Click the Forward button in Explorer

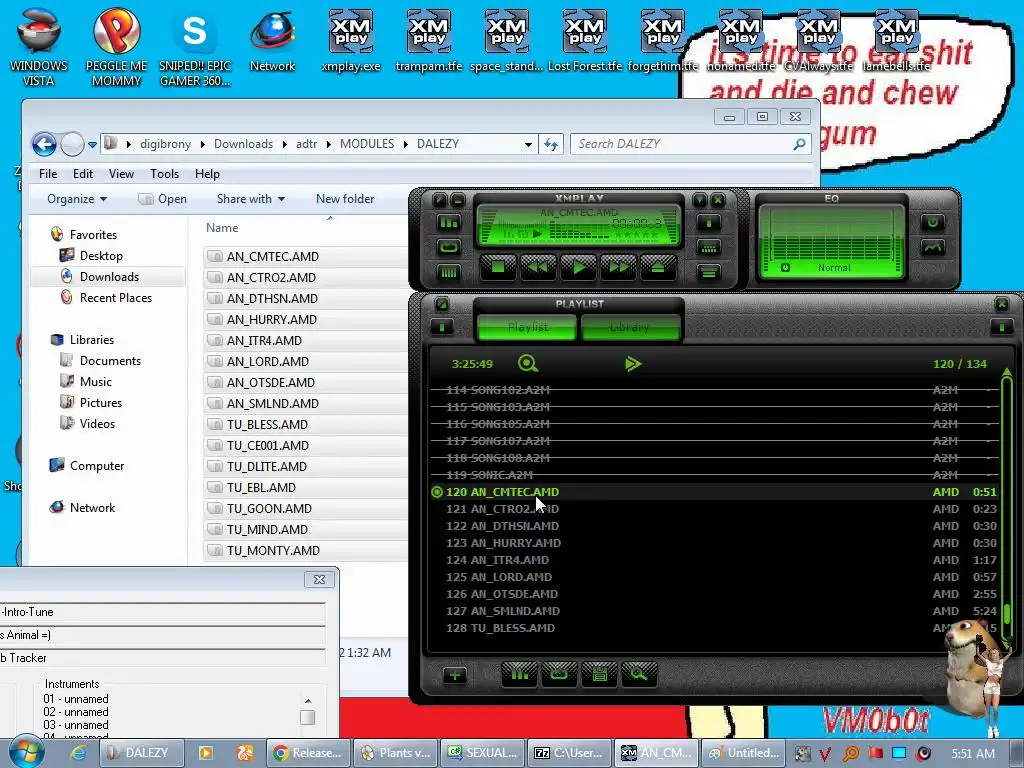coord(72,144)
